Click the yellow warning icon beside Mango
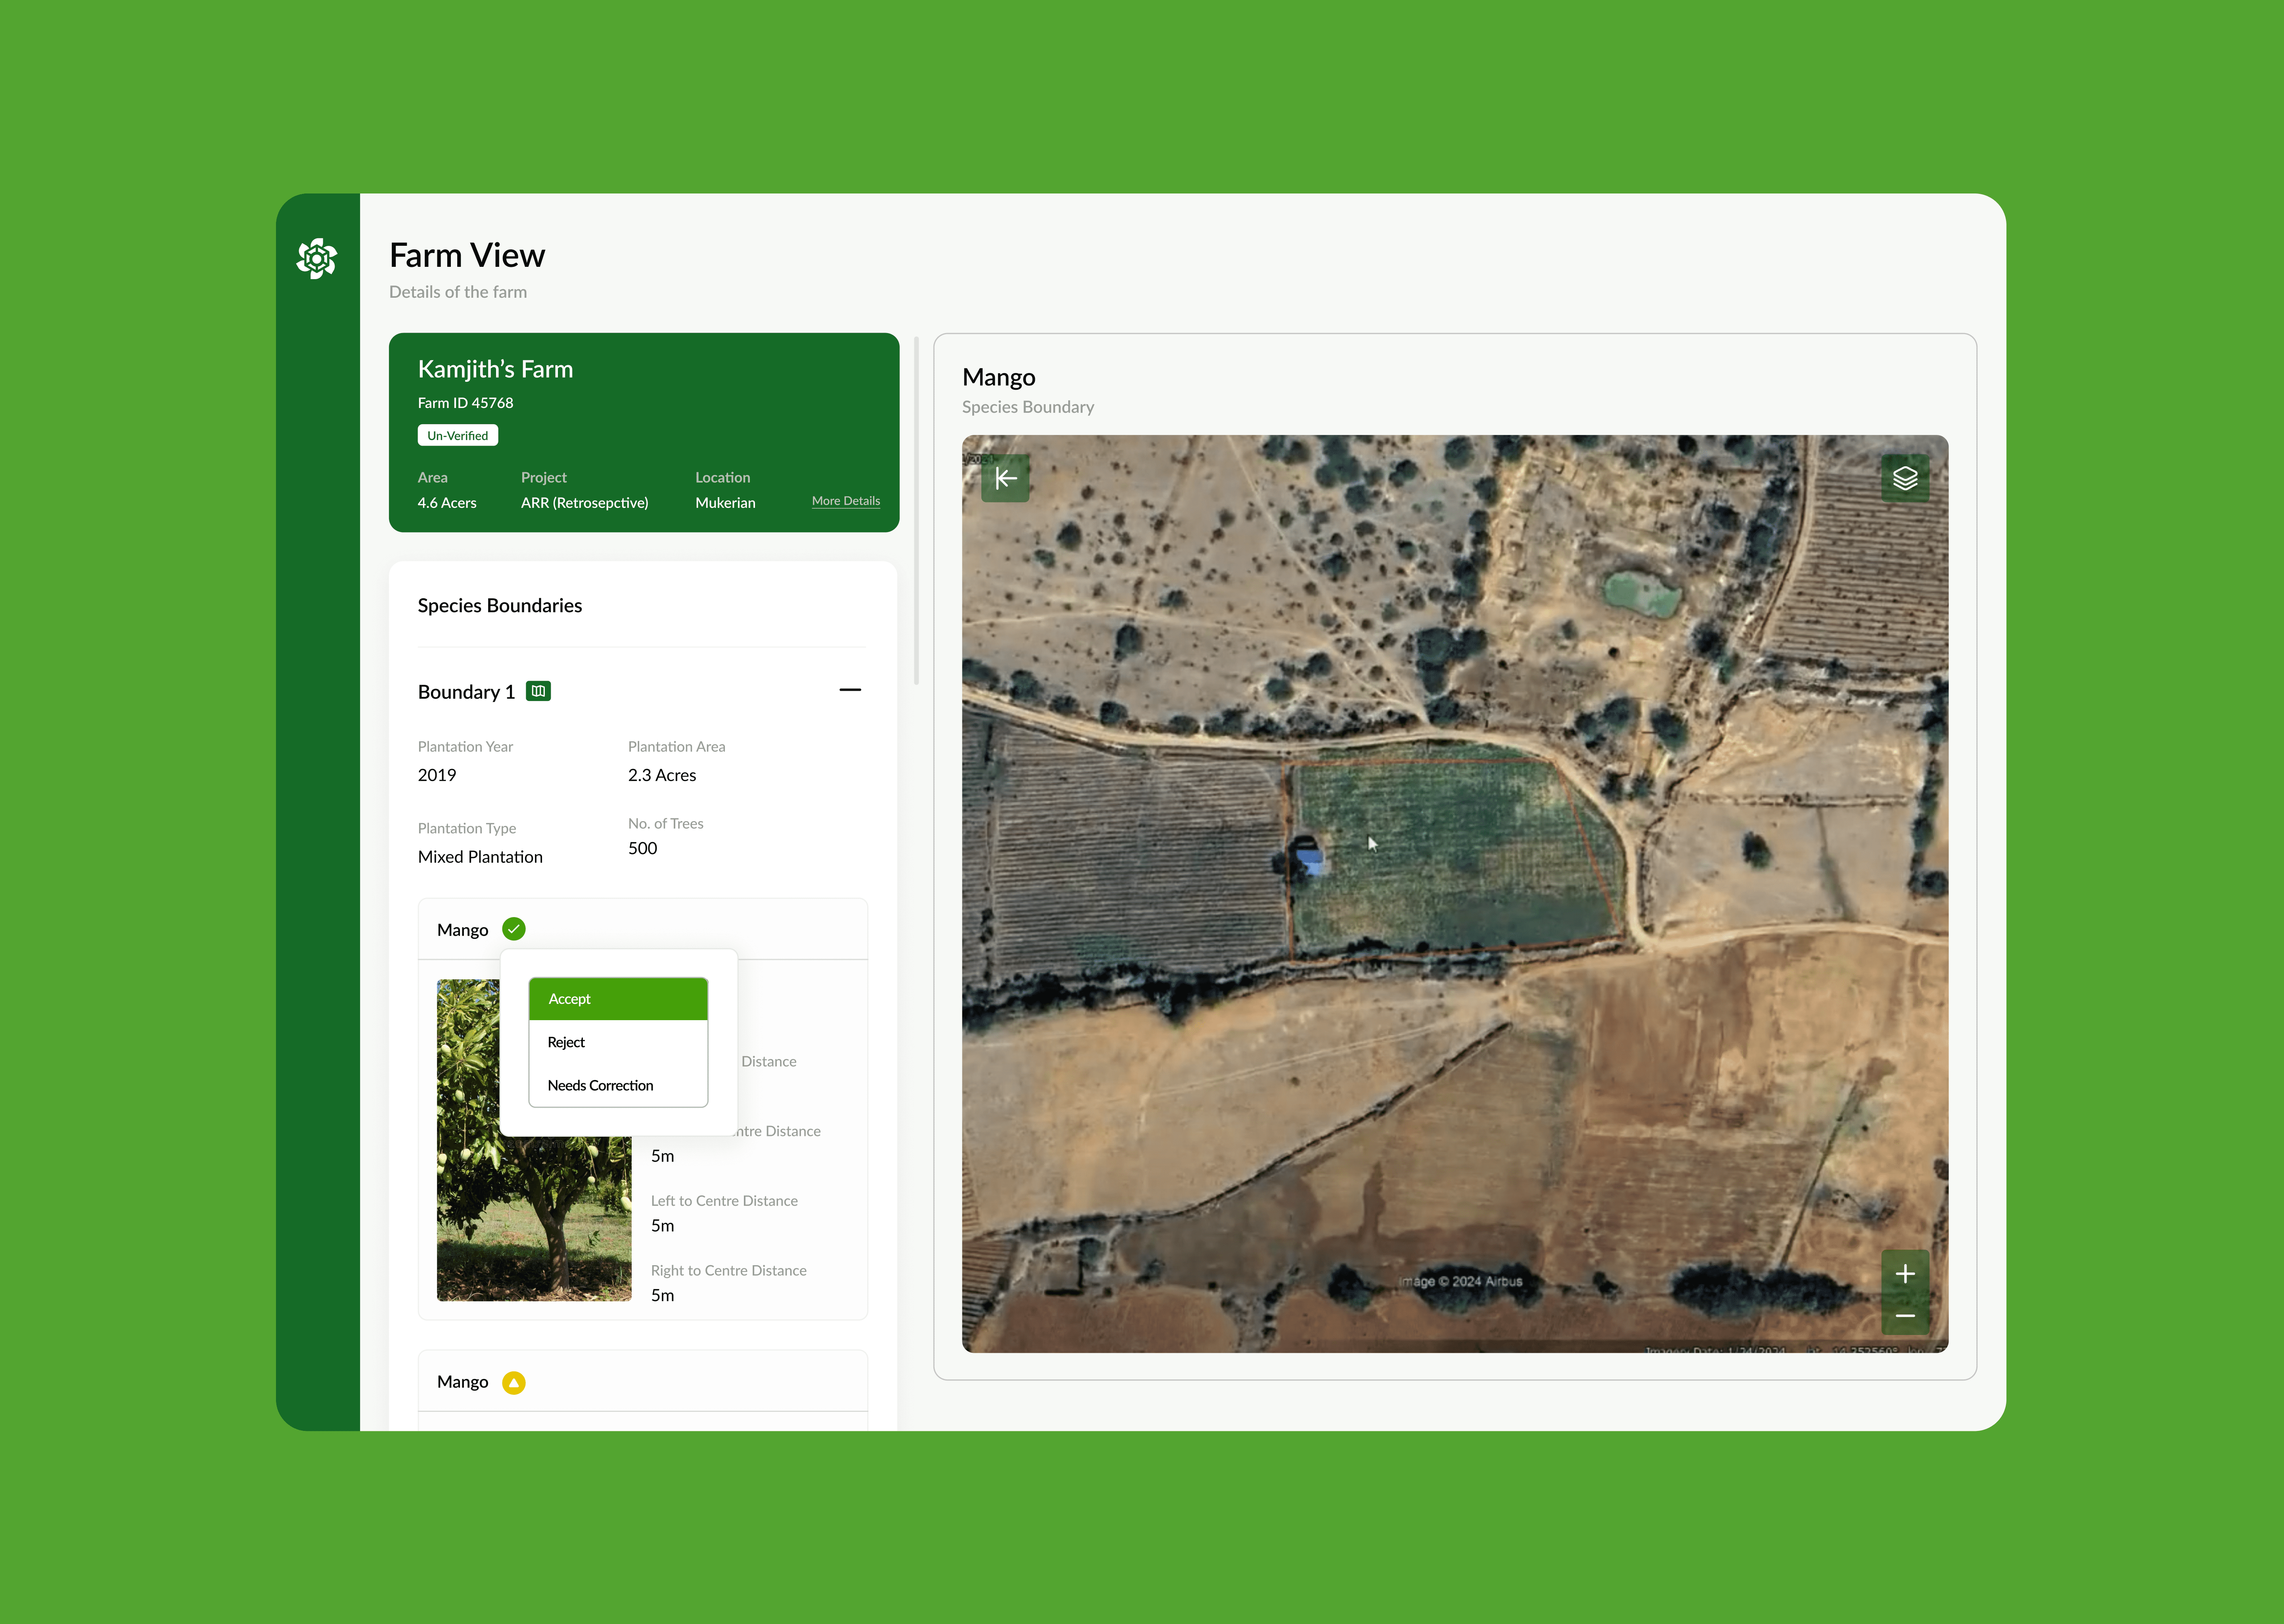2284x1624 pixels. [514, 1382]
